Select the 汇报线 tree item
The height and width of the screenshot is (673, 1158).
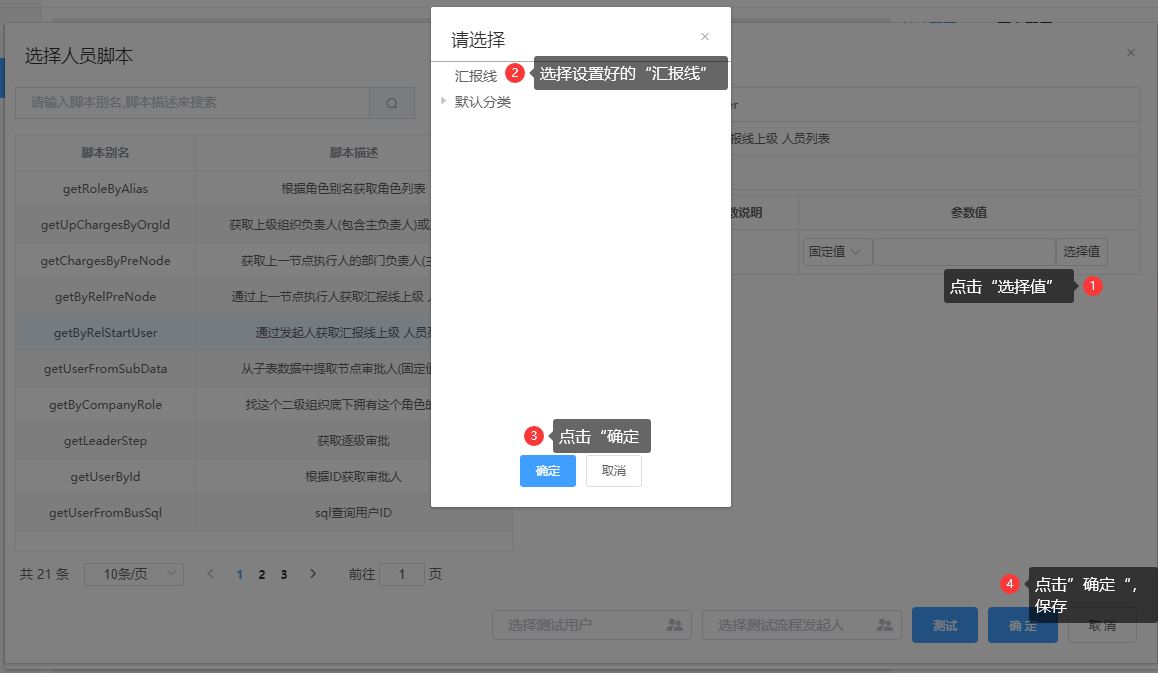475,76
